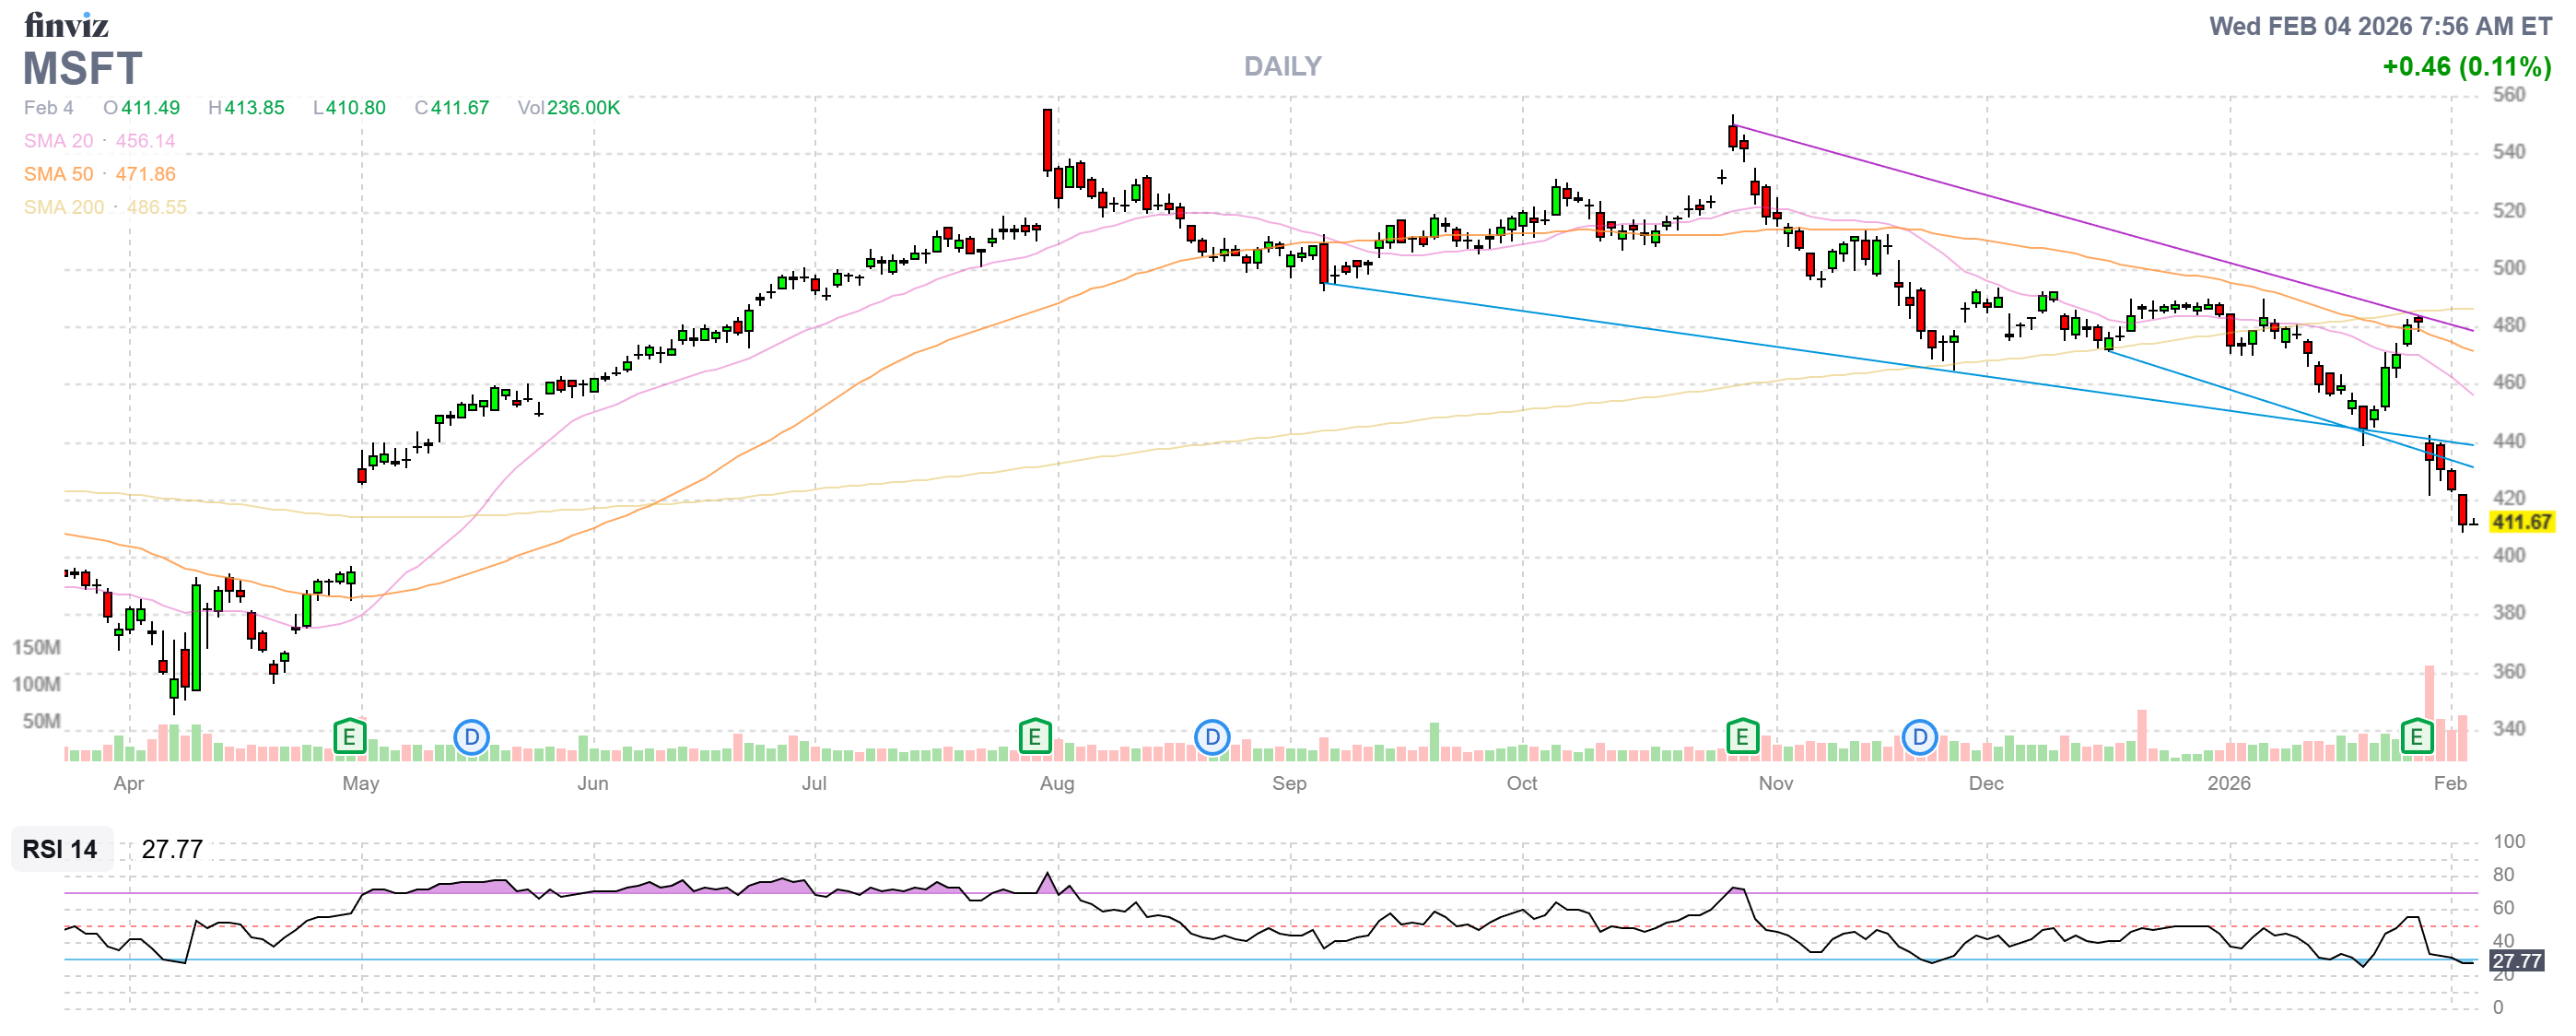Image resolution: width=2576 pixels, height=1036 pixels.
Task: Open the RSI 14 indicator settings
Action: point(60,851)
